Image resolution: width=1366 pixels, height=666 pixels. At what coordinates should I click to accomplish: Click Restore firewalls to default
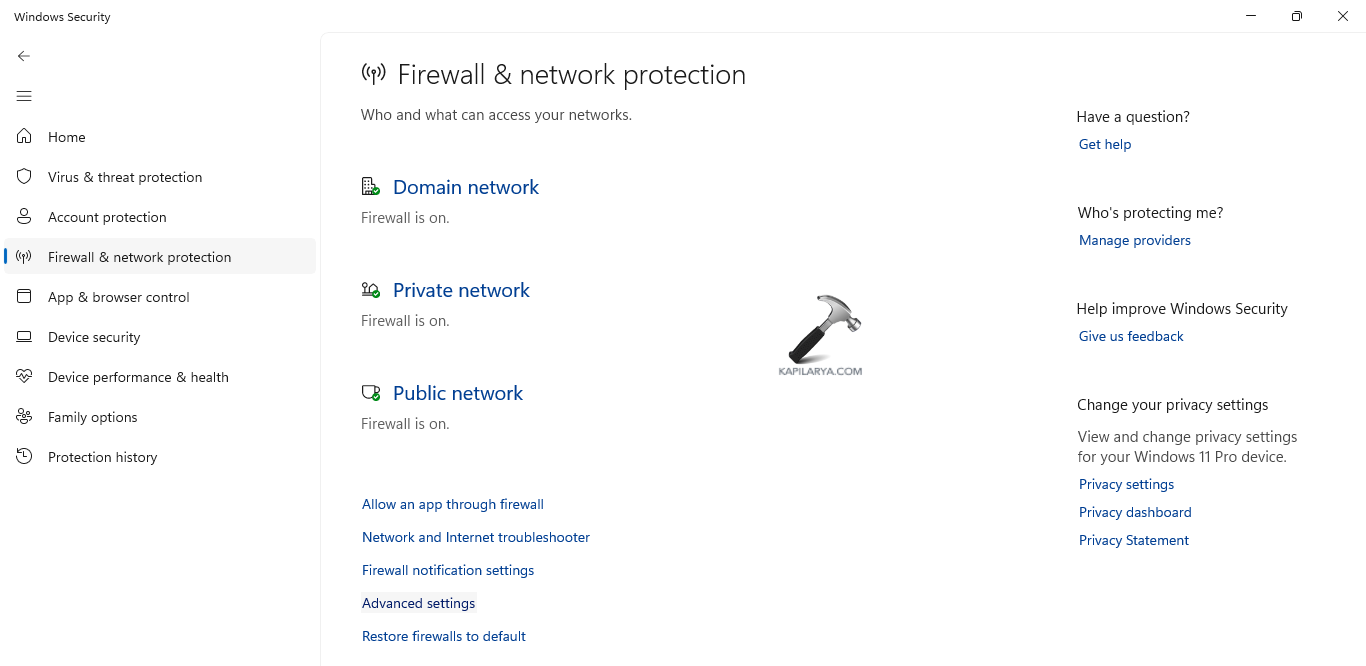click(444, 636)
